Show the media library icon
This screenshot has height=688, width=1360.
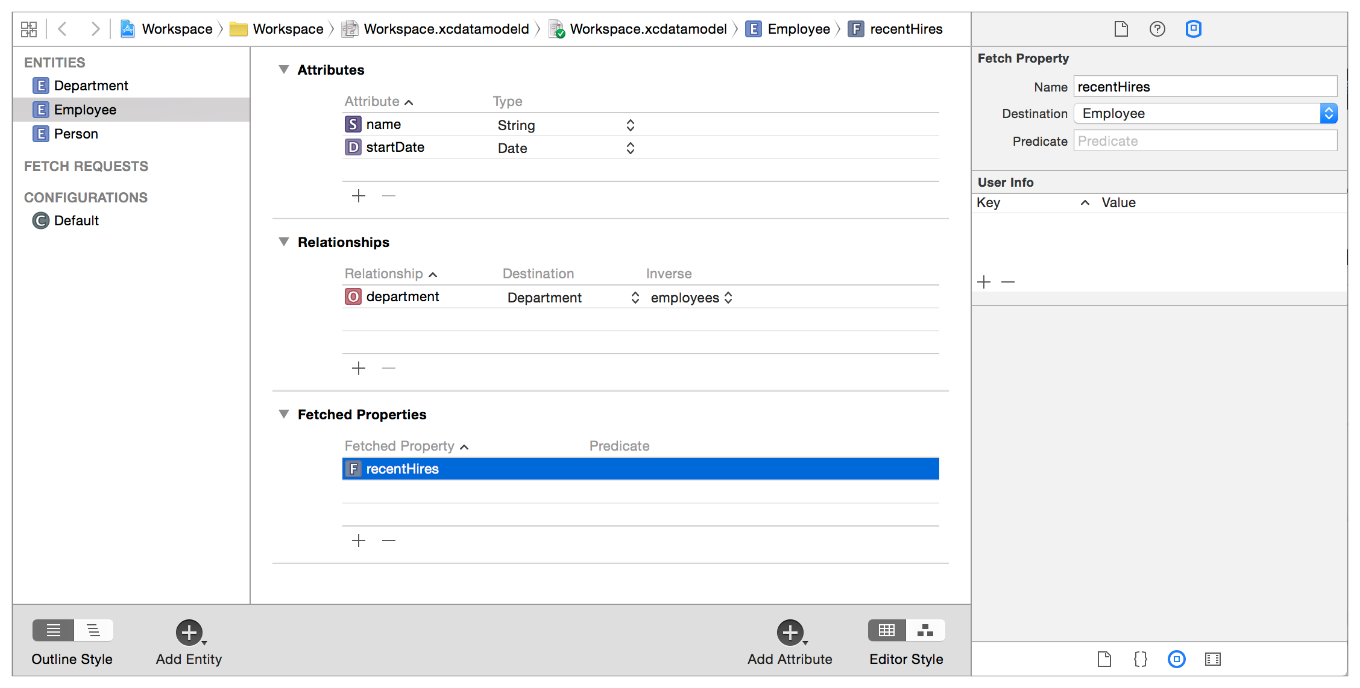pyautogui.click(x=1212, y=659)
